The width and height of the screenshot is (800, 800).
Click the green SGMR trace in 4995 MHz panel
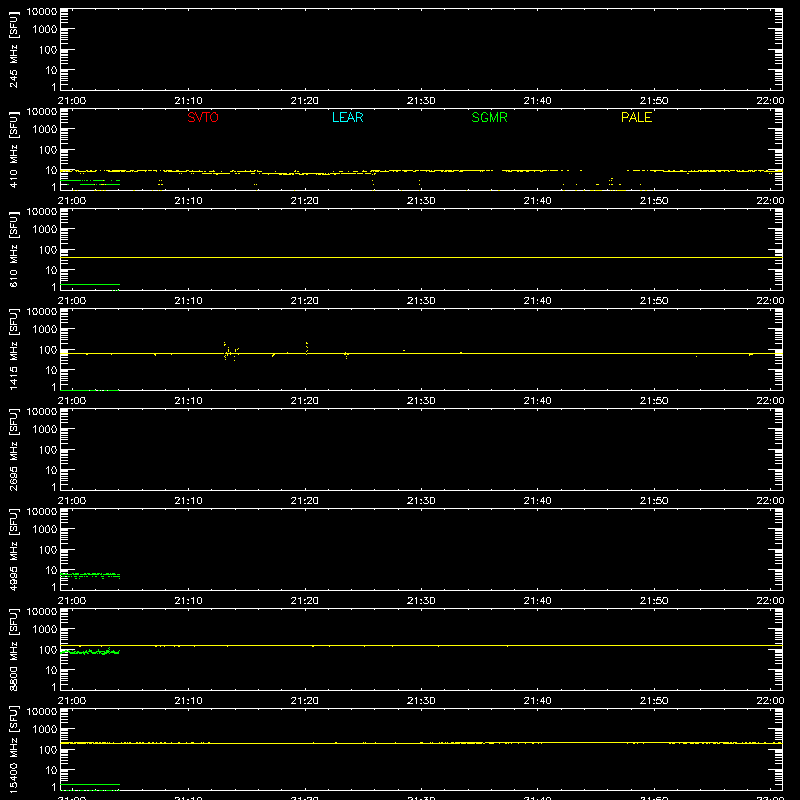90,576
